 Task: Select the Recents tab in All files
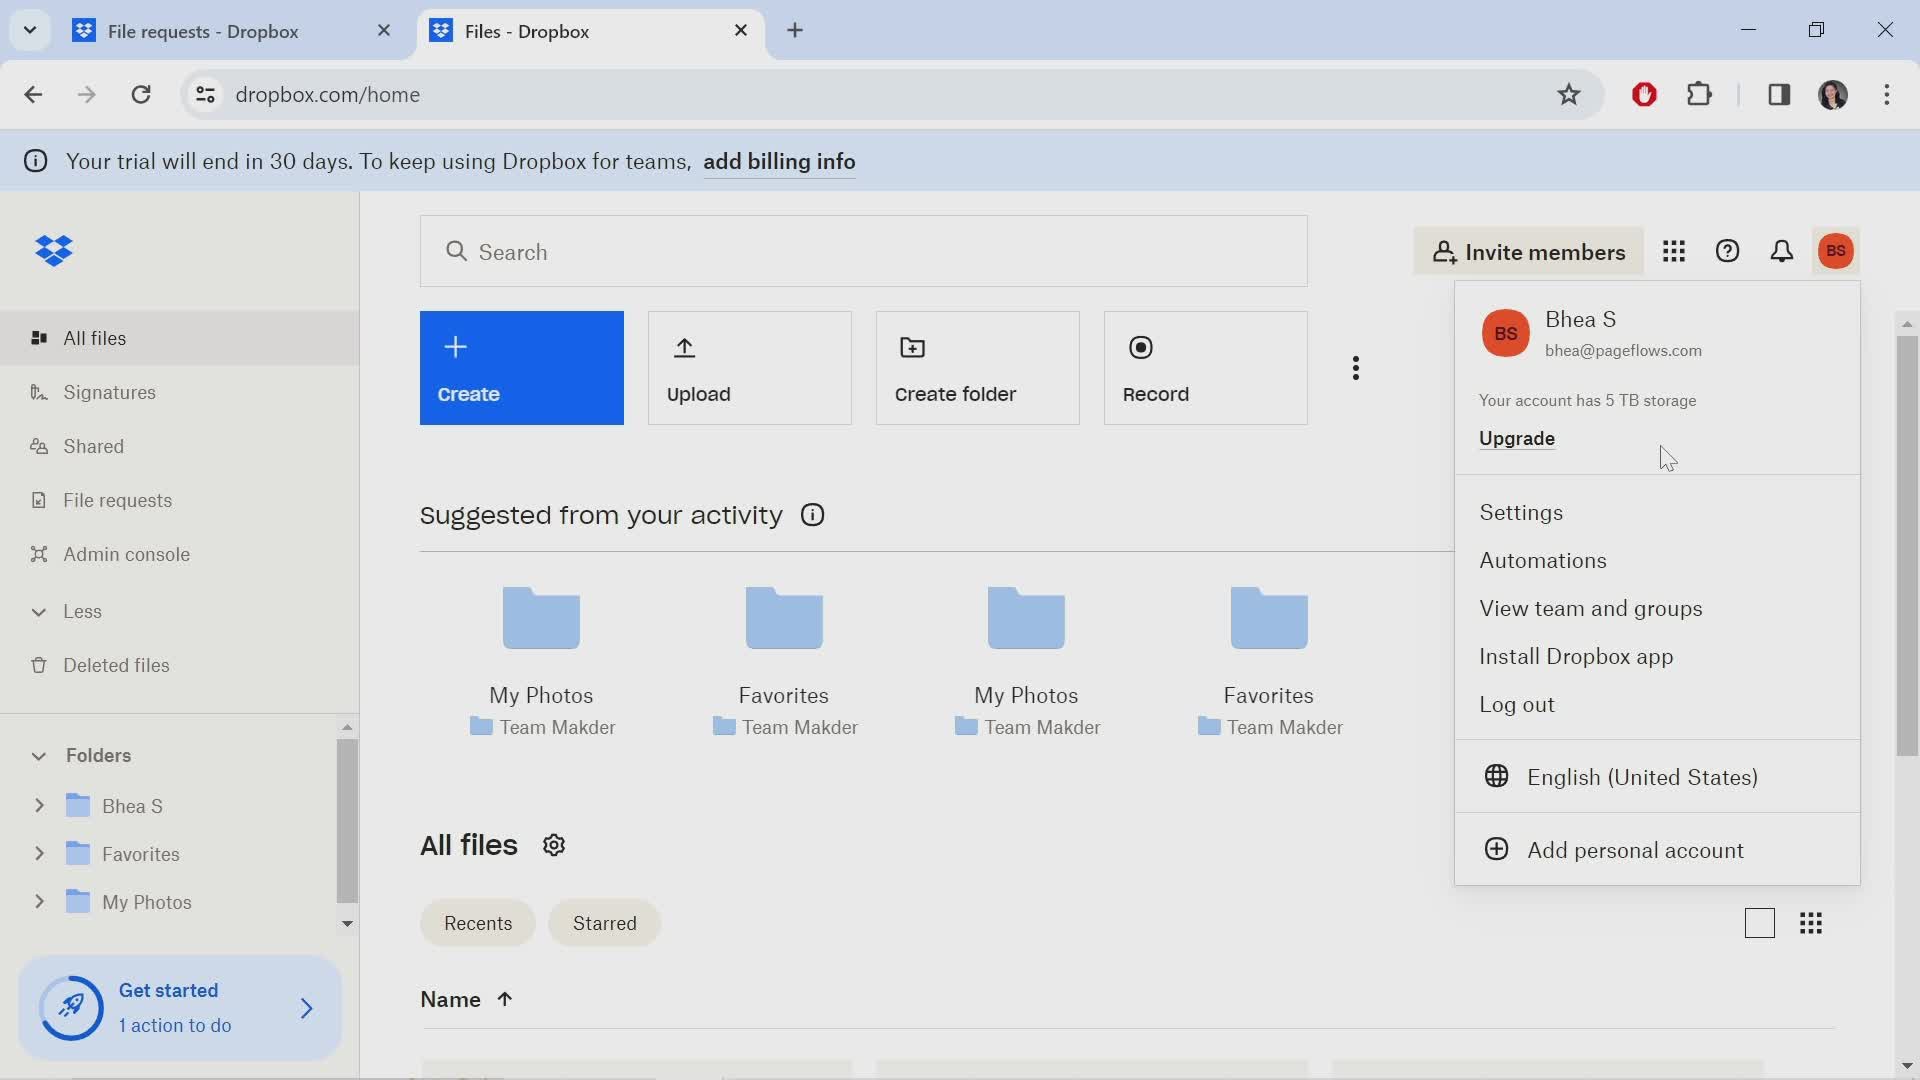coord(479,922)
